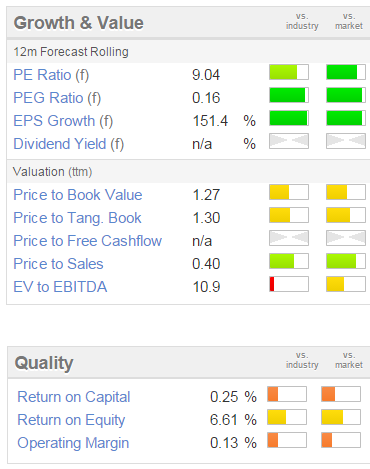Open EPS Growth (f) metric link
Viewport: 370px width, 469px height.
pos(63,121)
